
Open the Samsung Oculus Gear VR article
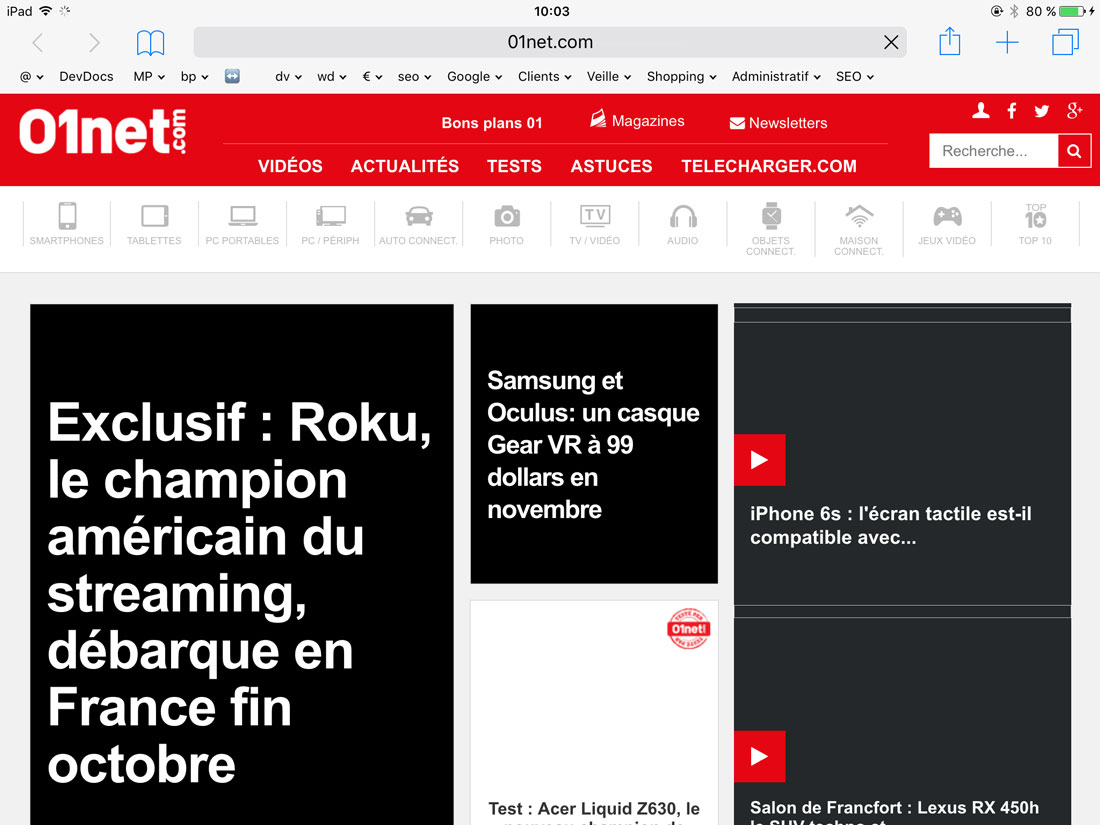coord(594,443)
